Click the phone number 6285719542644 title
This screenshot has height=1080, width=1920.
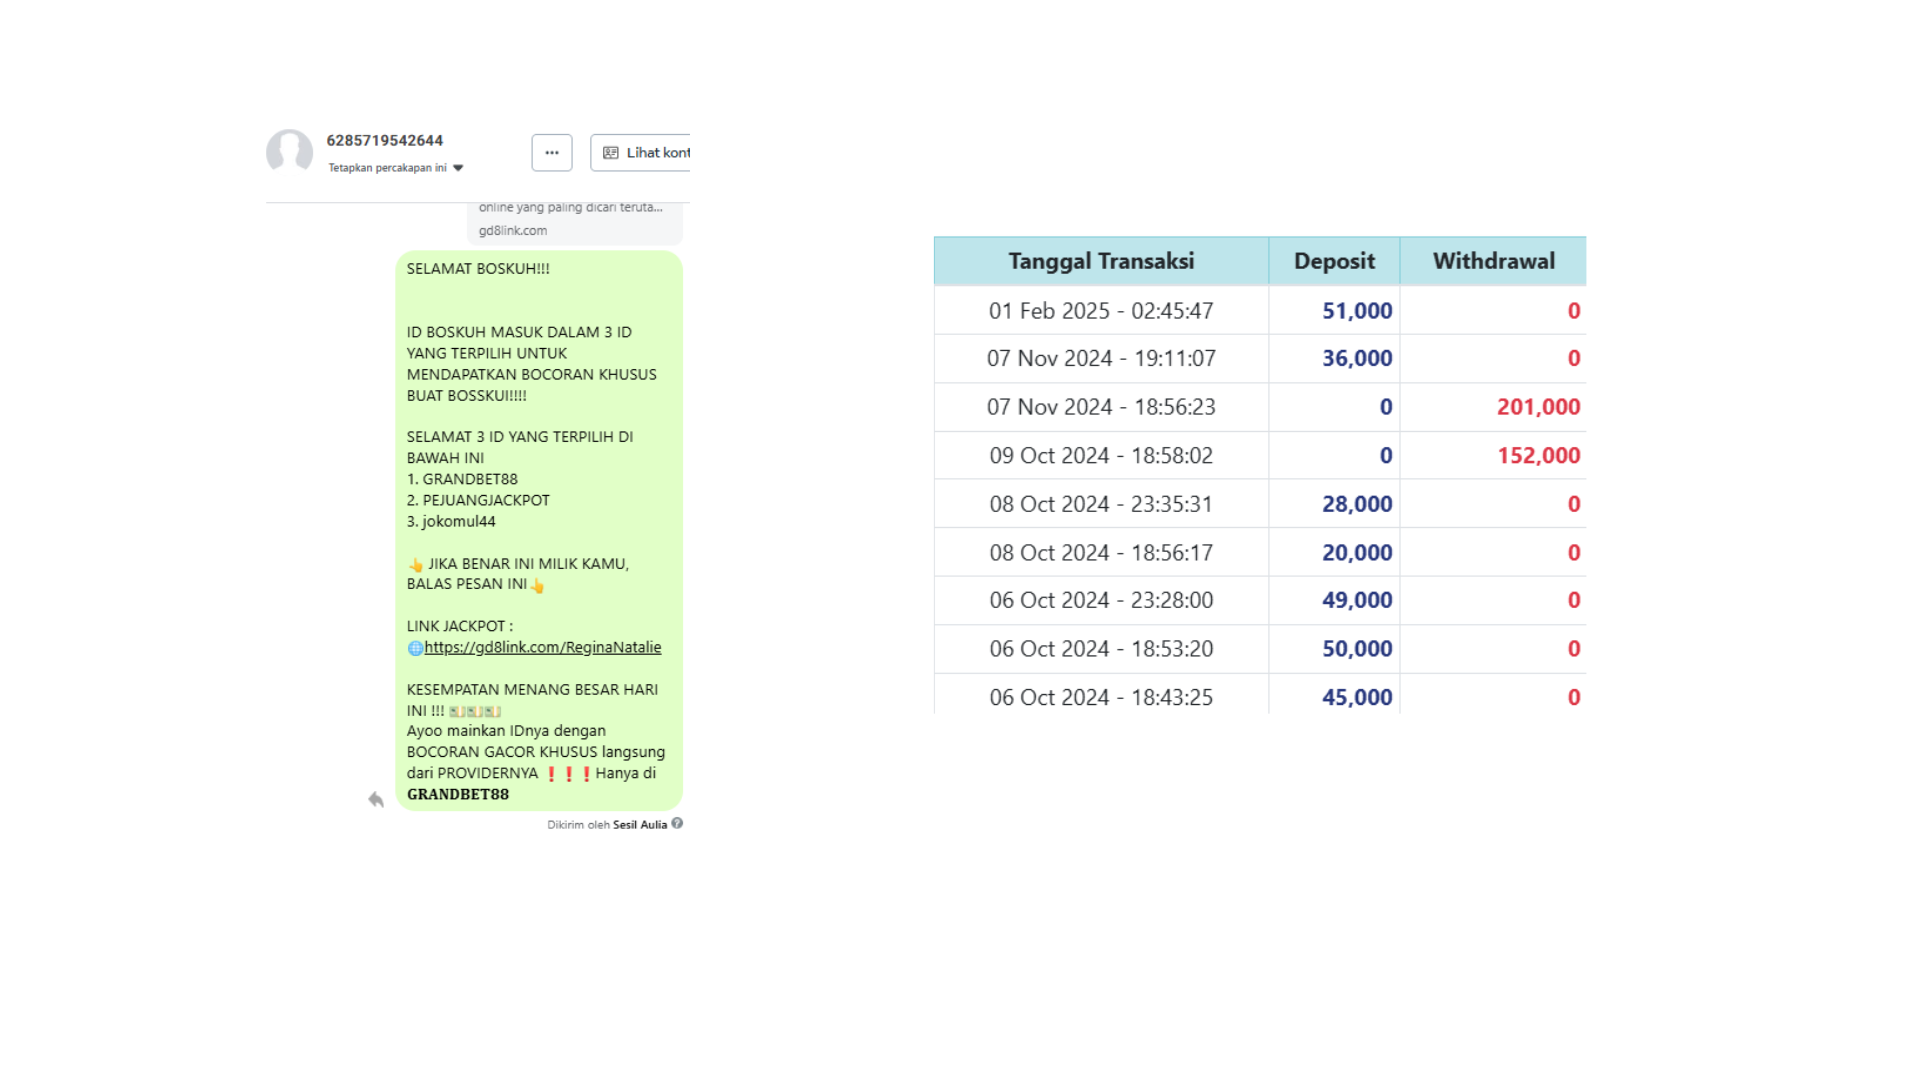pyautogui.click(x=384, y=140)
